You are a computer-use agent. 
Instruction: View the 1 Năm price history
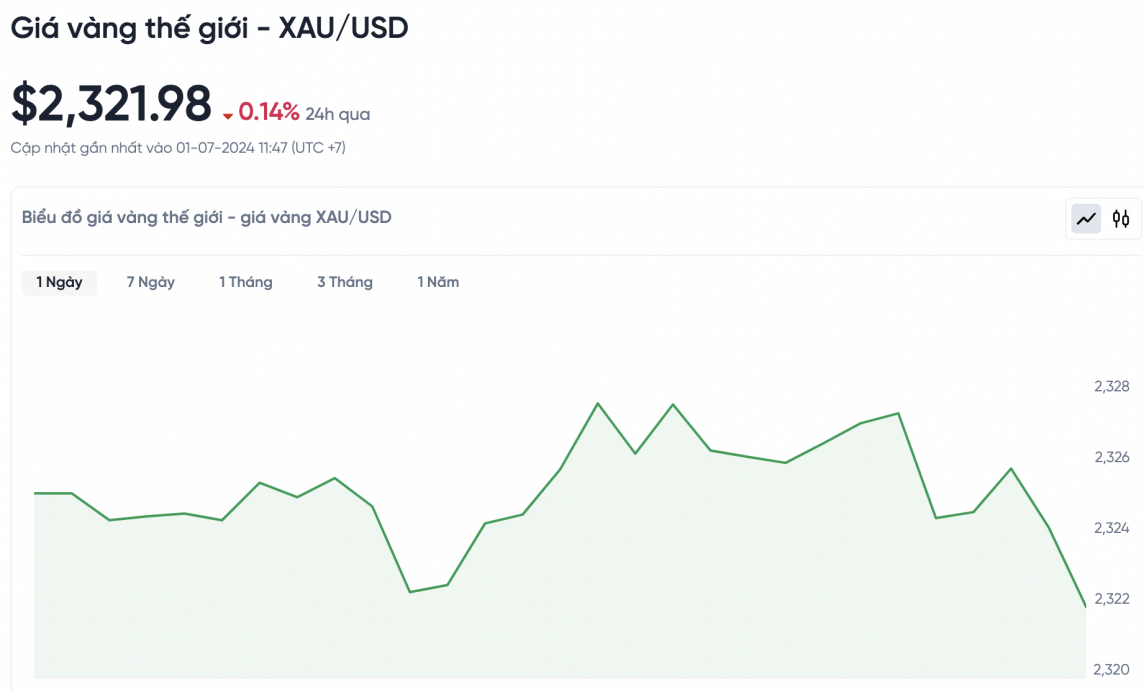click(438, 282)
